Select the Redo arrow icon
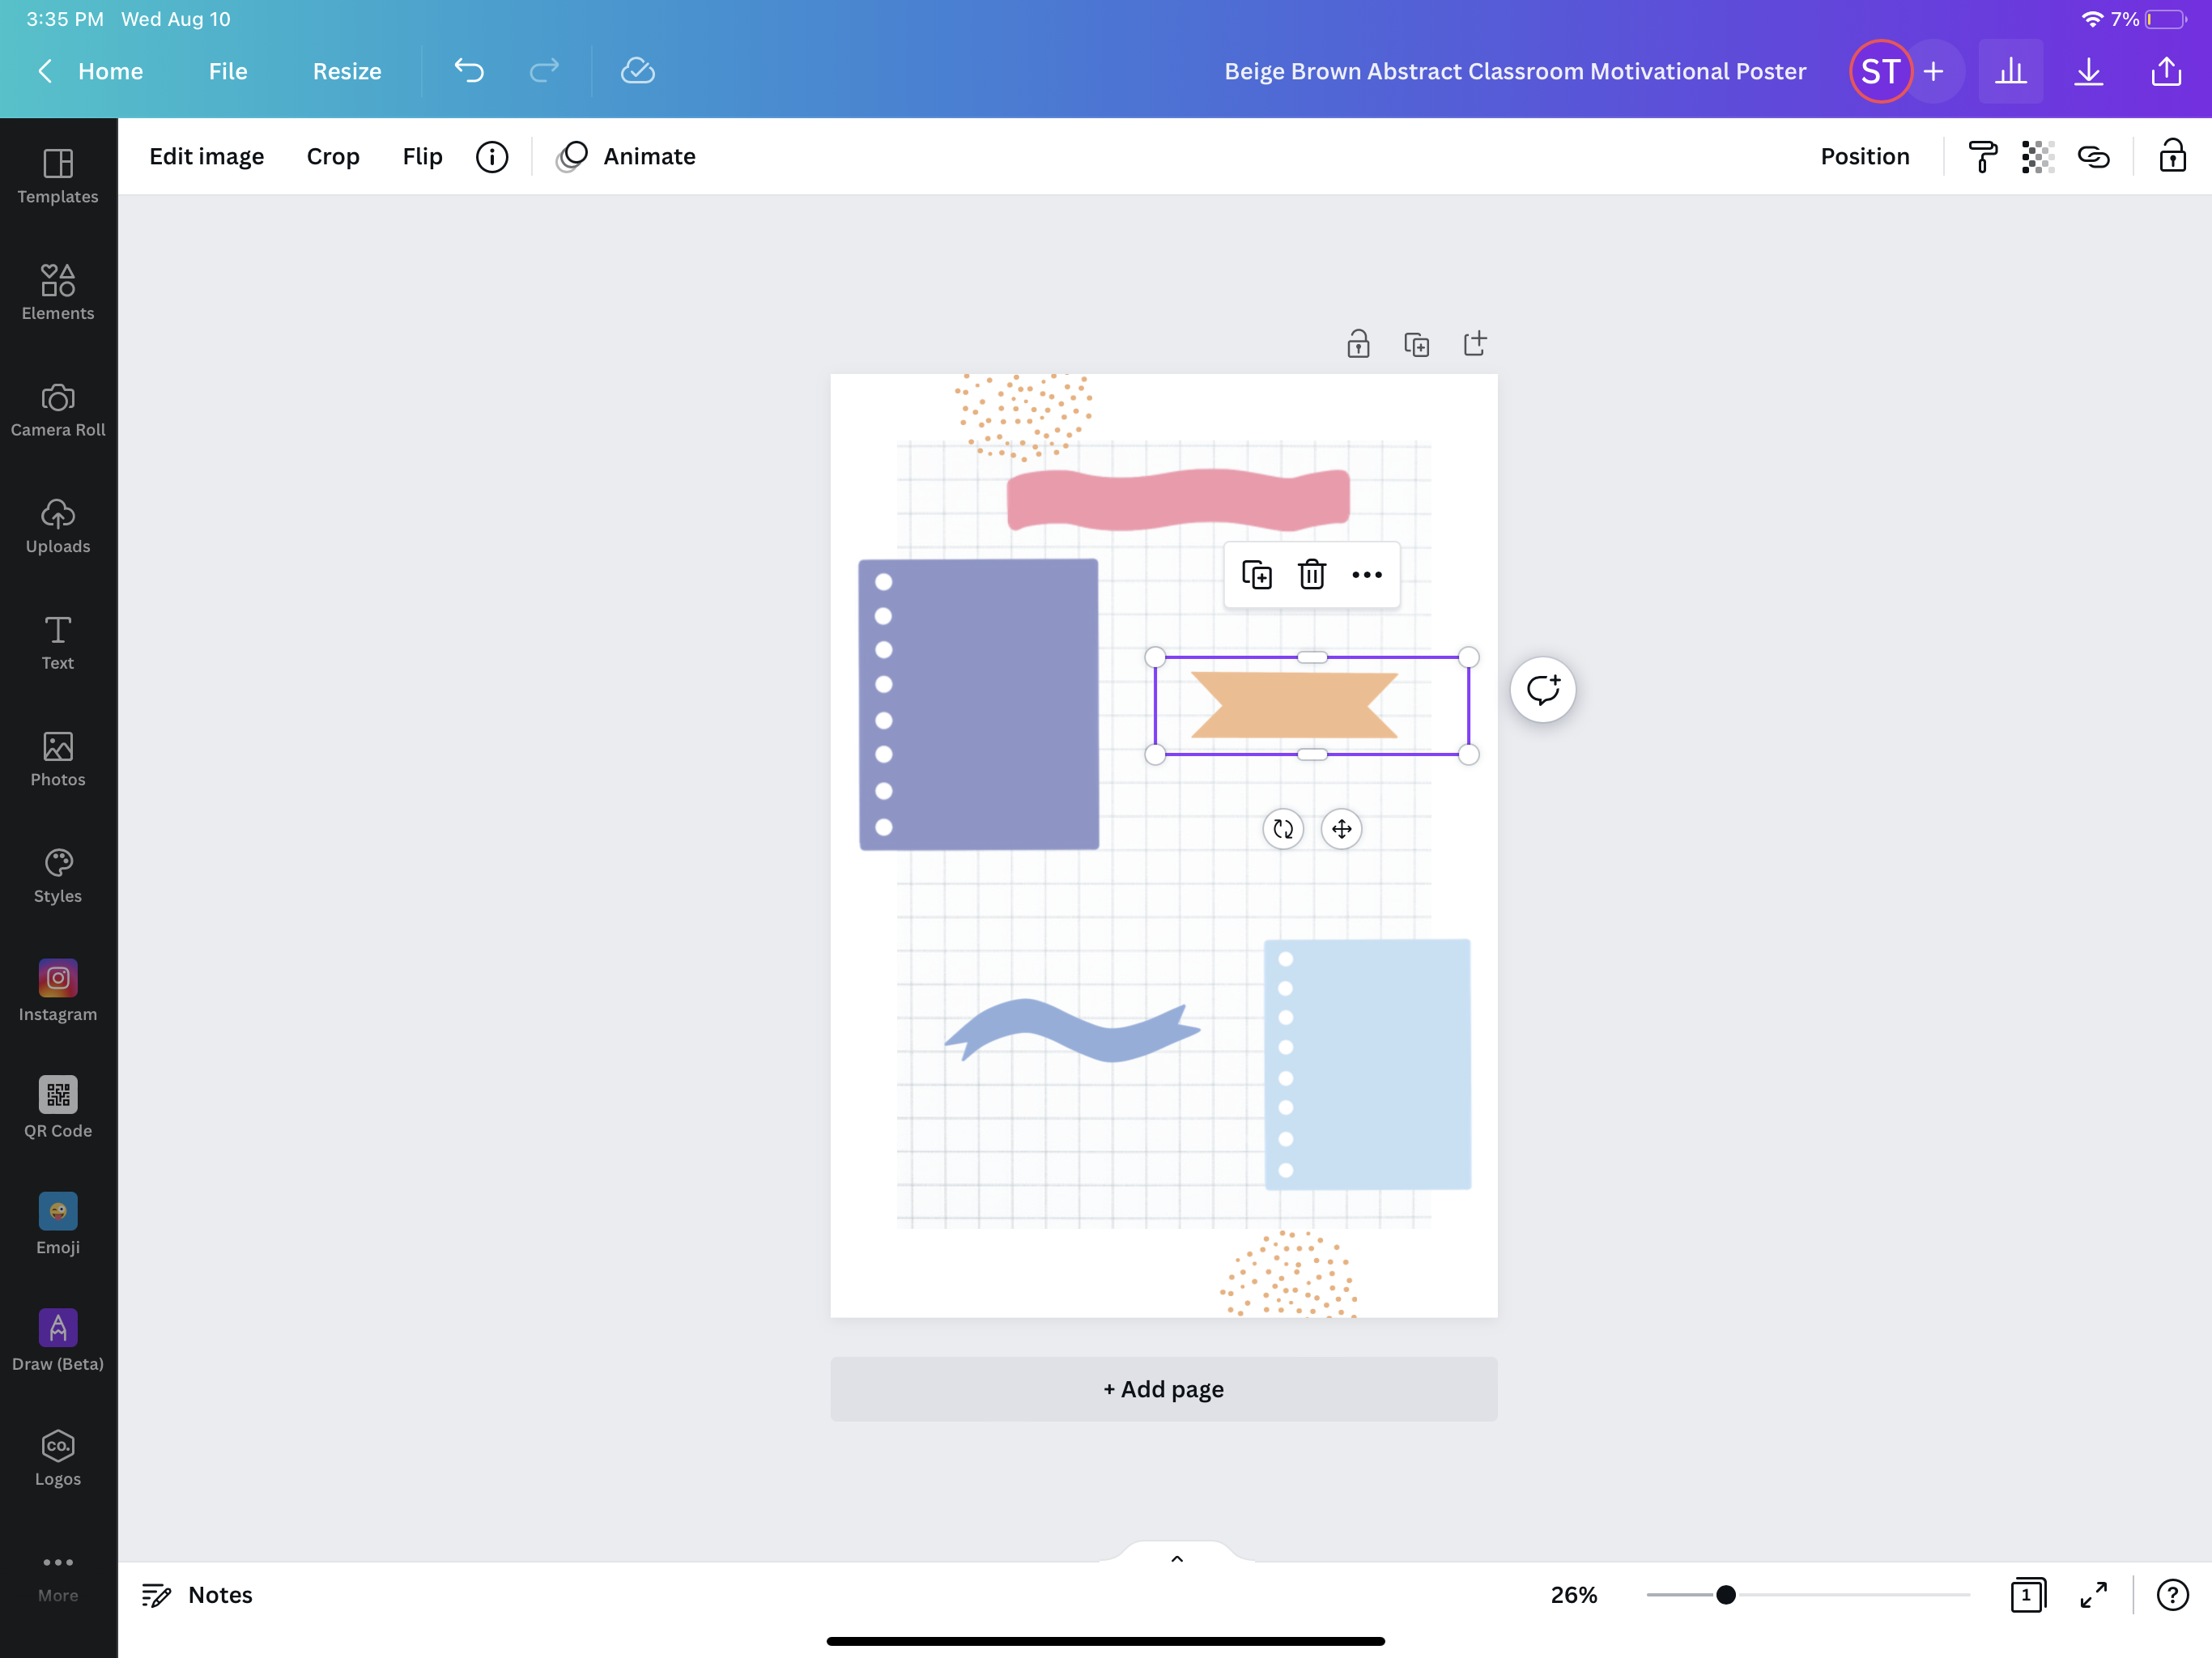 (547, 71)
